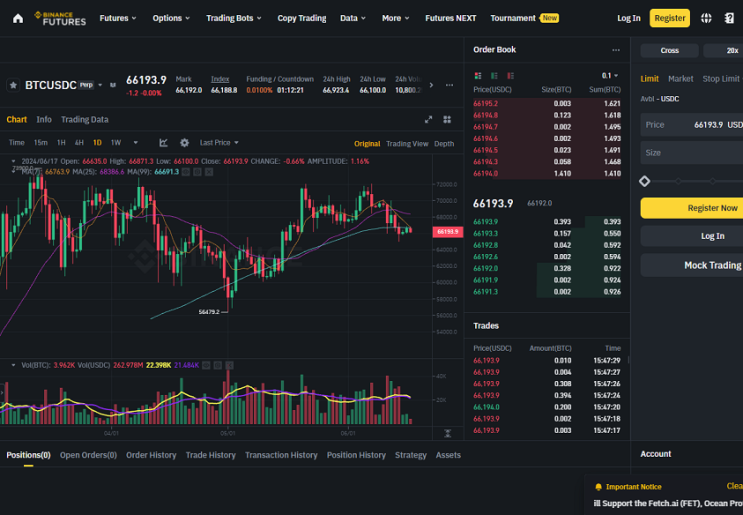This screenshot has width=743, height=515.
Task: Collapse the MA indicator legend row
Action: tap(13, 171)
